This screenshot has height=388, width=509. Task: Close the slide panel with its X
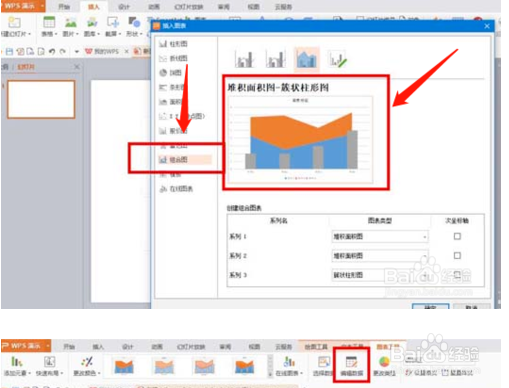pyautogui.click(x=77, y=67)
